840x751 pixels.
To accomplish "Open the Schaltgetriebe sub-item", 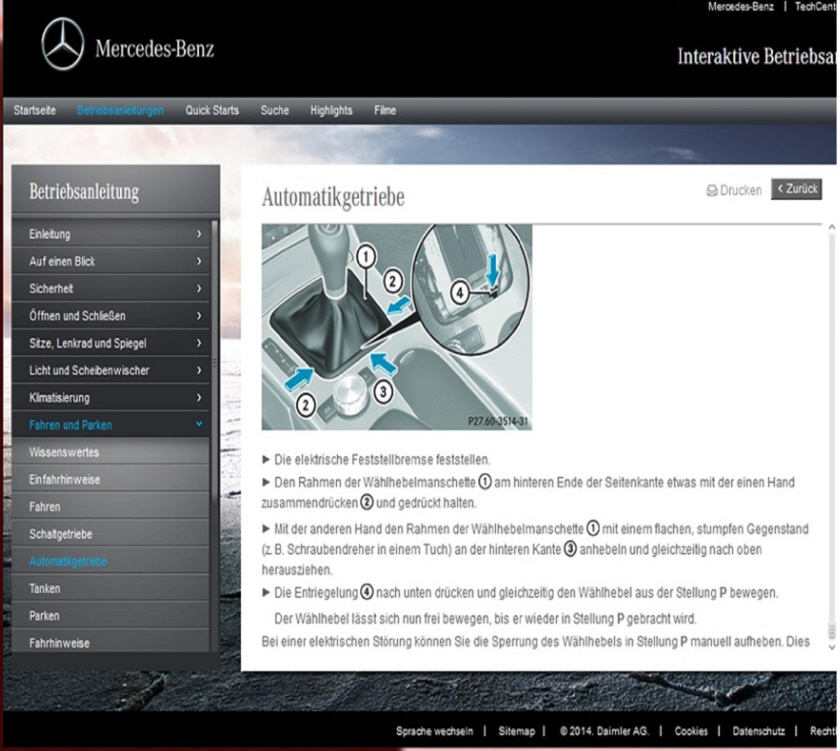I will (111, 535).
